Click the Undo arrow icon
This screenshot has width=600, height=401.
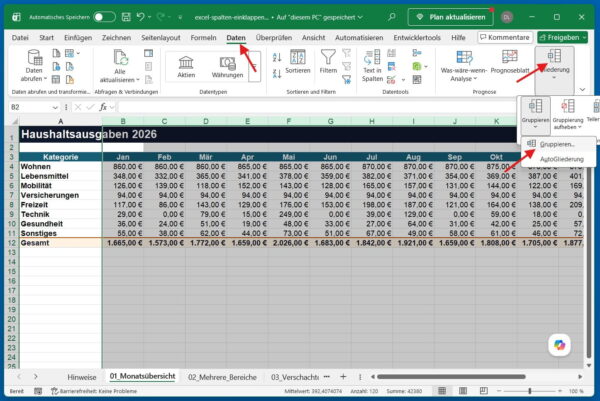point(140,17)
